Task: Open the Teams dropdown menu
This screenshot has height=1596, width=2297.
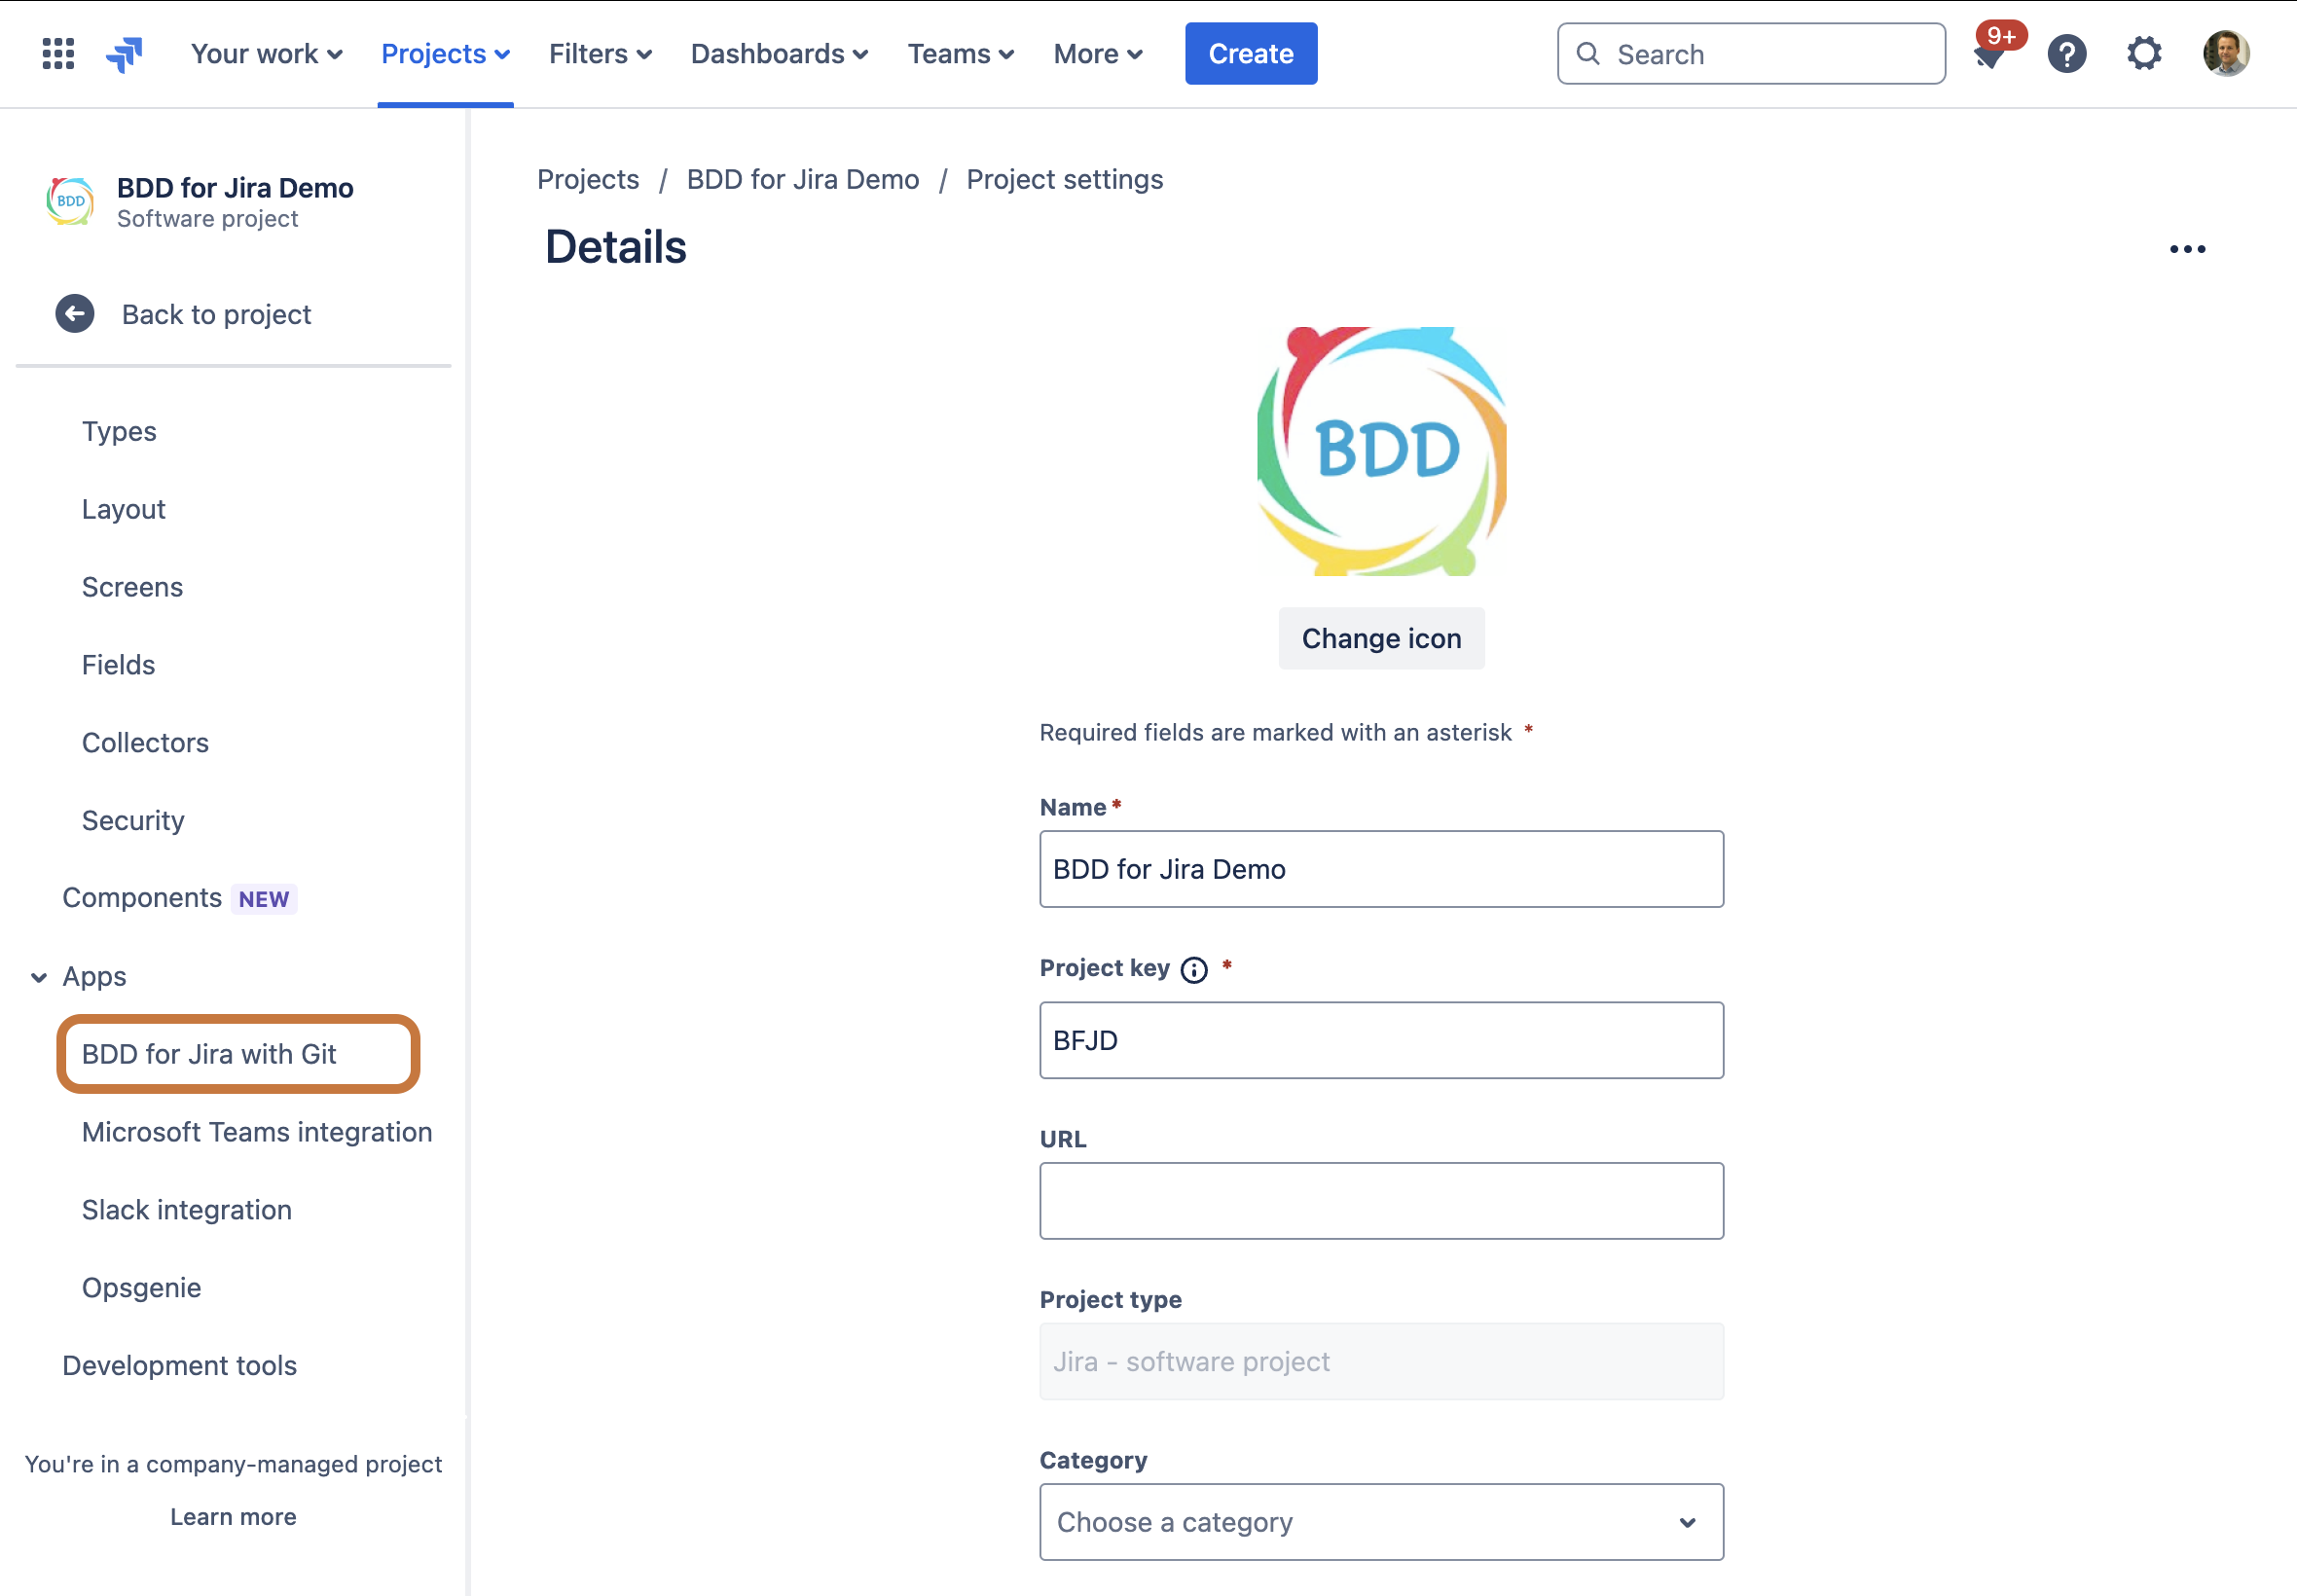Action: coord(961,54)
